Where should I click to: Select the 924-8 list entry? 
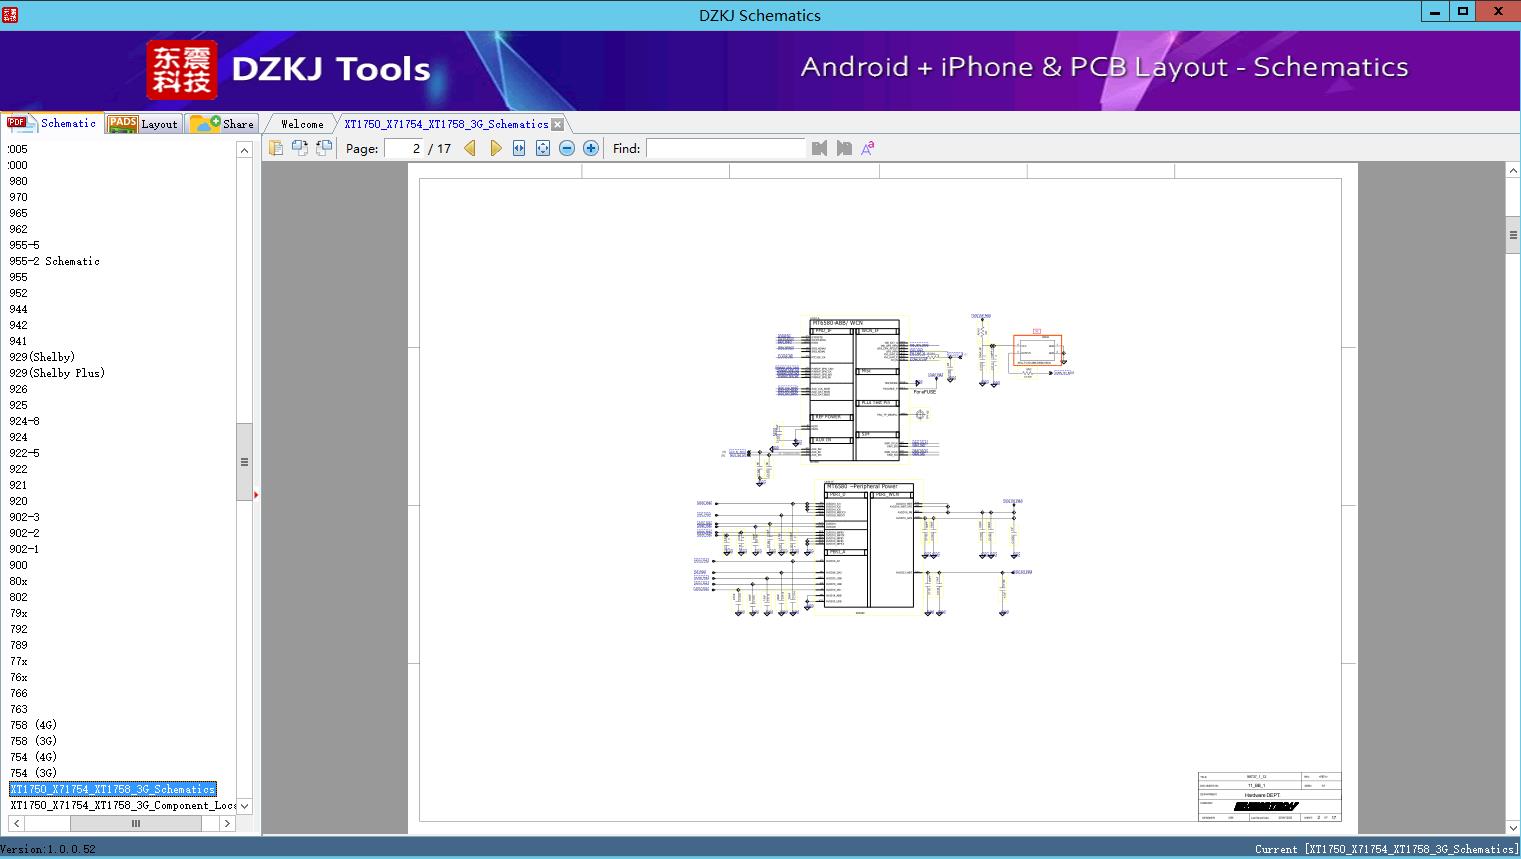click(25, 421)
